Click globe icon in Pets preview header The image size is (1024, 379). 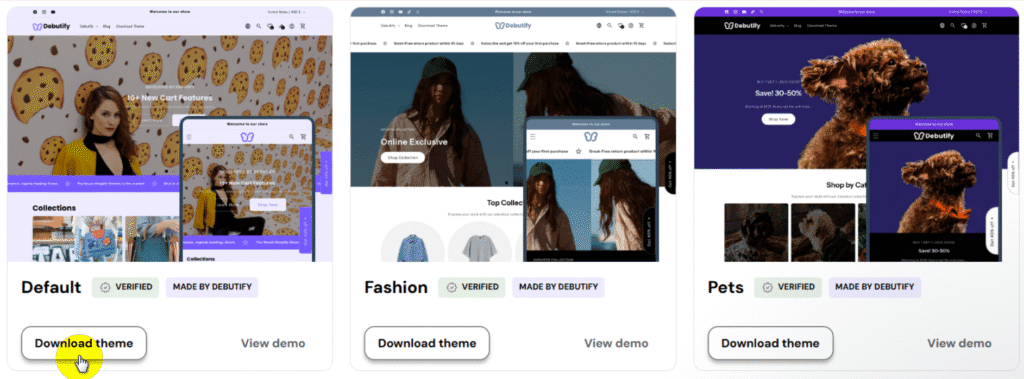942,25
